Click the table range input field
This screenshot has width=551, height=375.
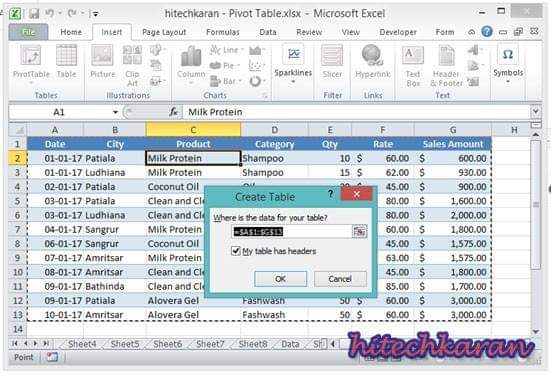tap(292, 232)
